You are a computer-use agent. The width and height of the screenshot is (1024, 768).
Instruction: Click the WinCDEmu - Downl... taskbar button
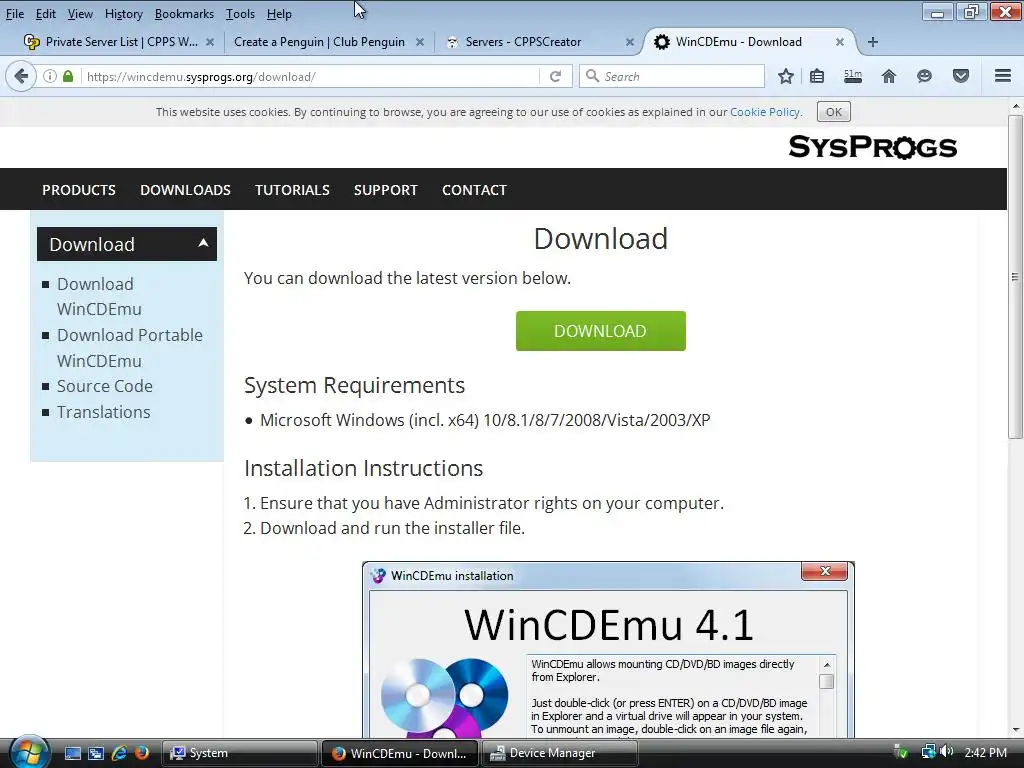coord(400,753)
